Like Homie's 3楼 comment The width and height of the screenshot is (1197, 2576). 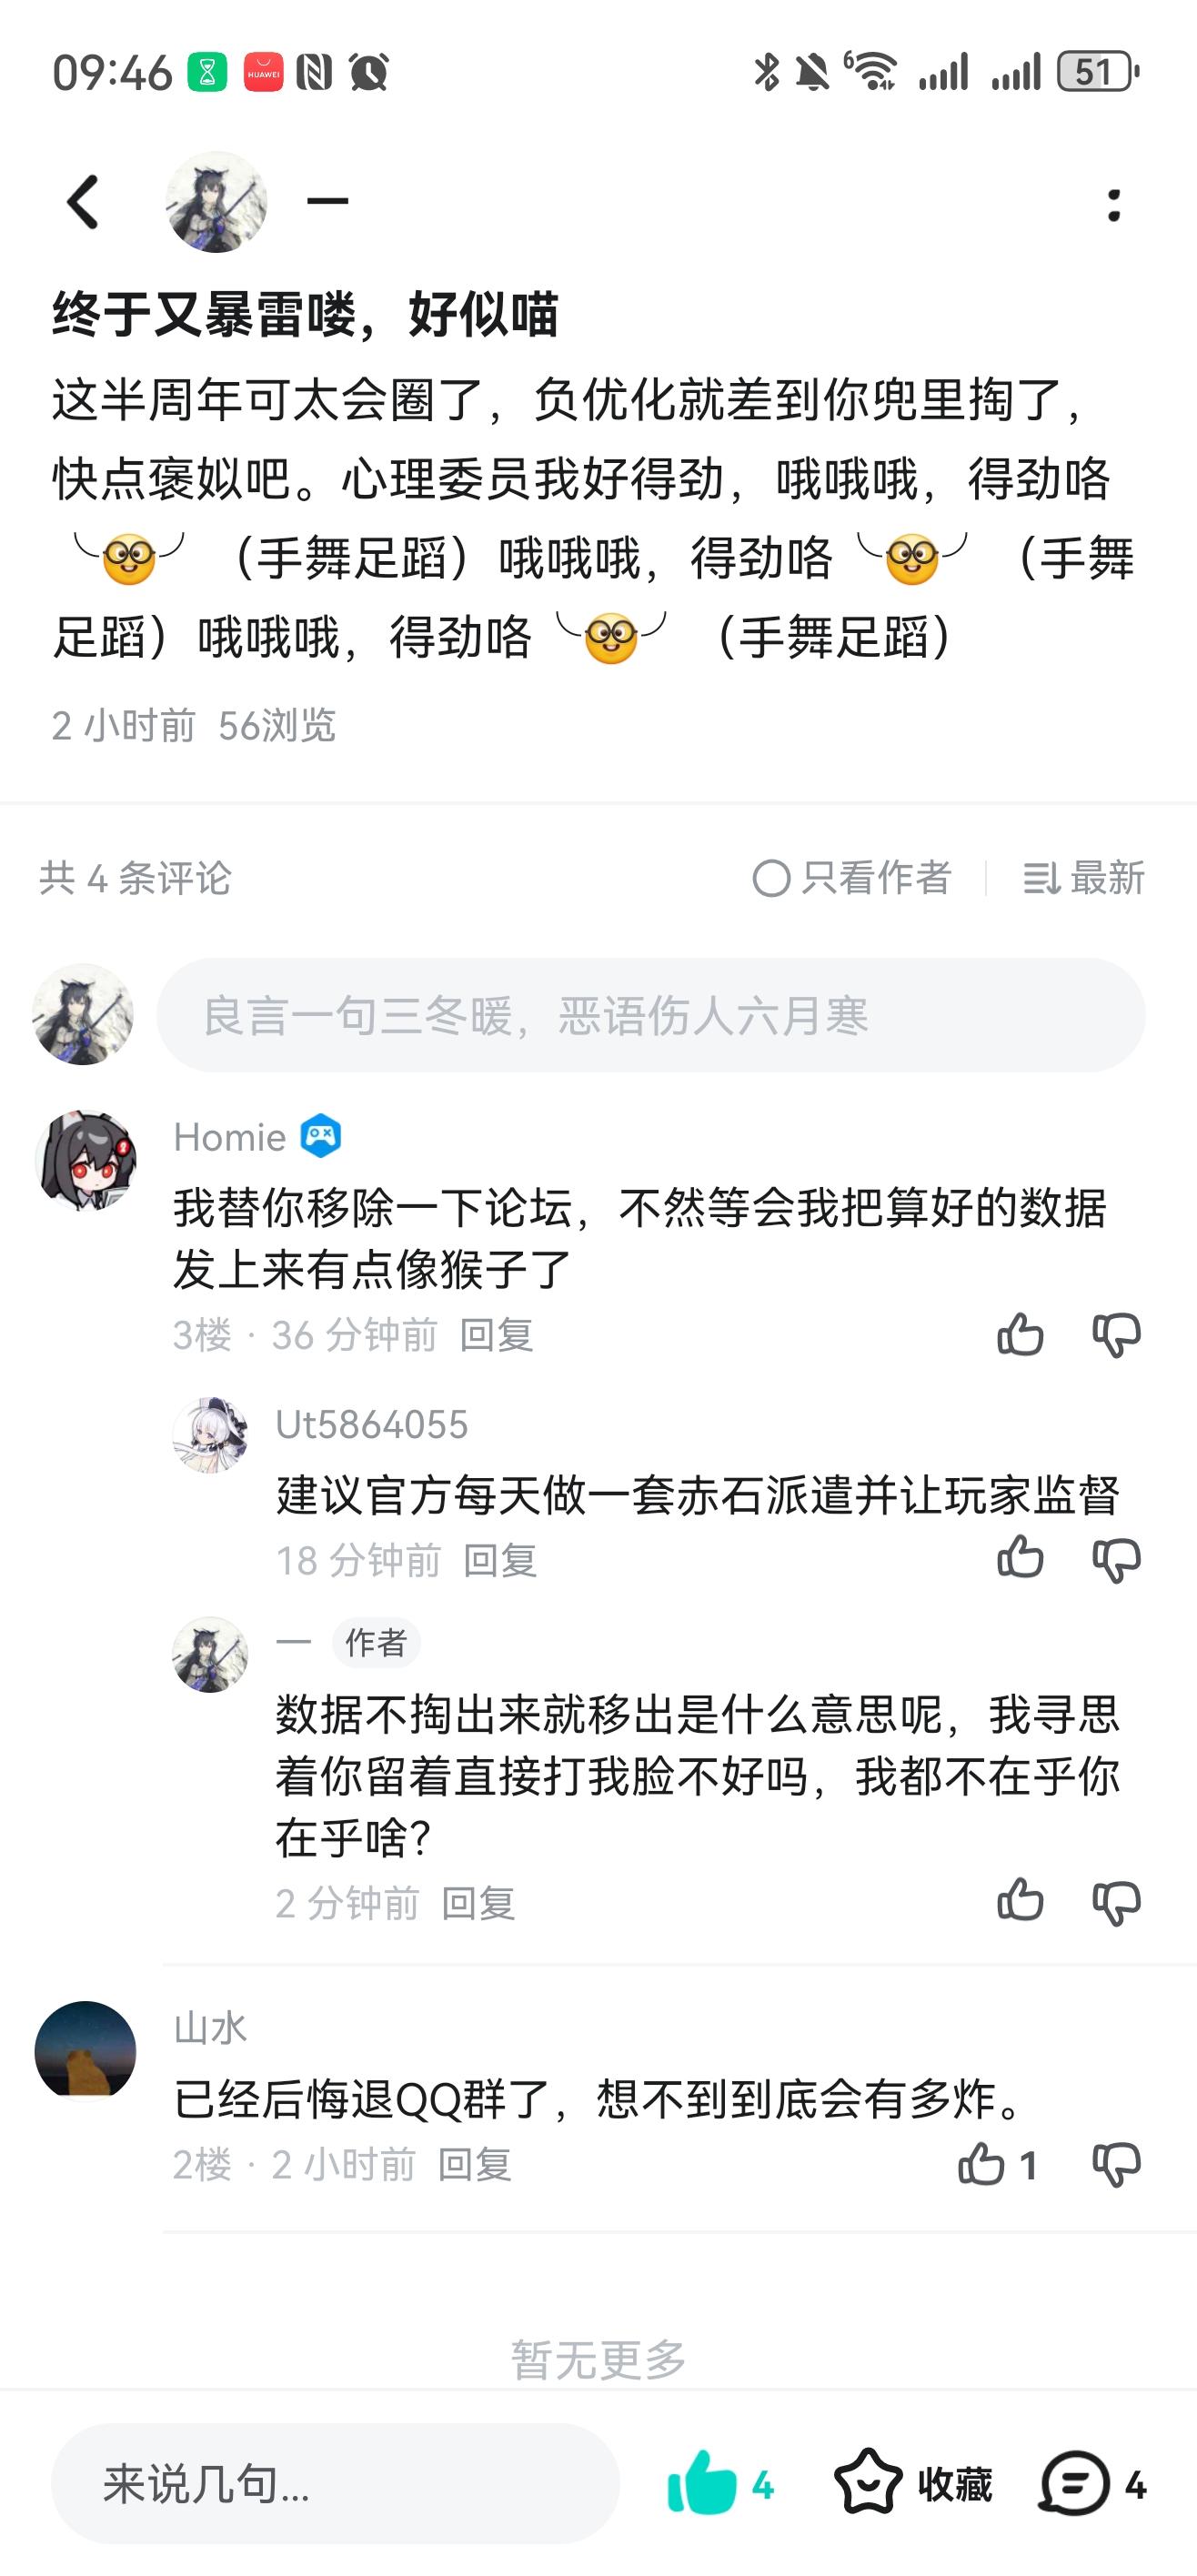[1020, 1334]
